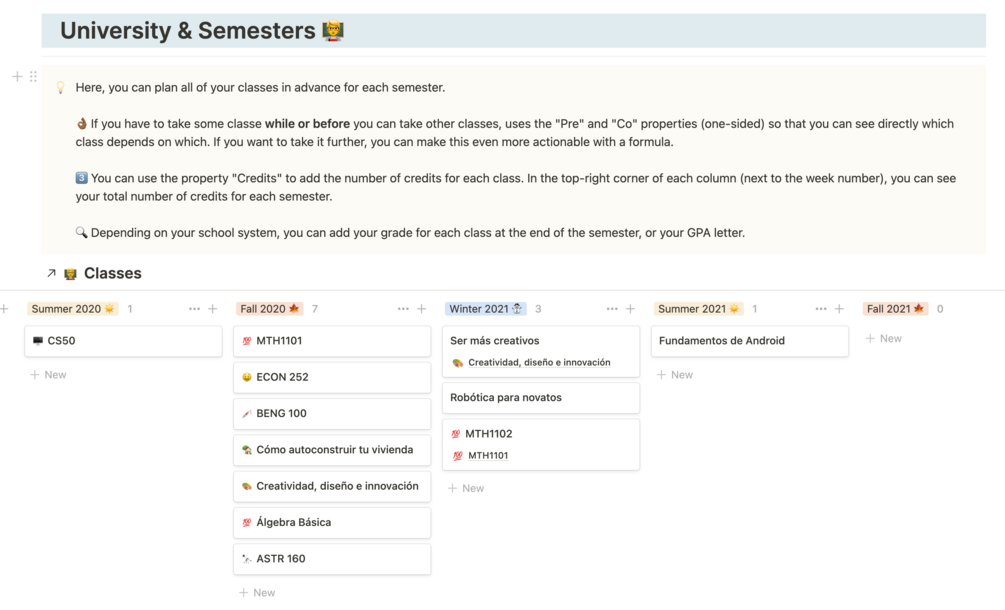
Task: Click the plus icon in the Winter 2021 column
Action: coord(630,309)
